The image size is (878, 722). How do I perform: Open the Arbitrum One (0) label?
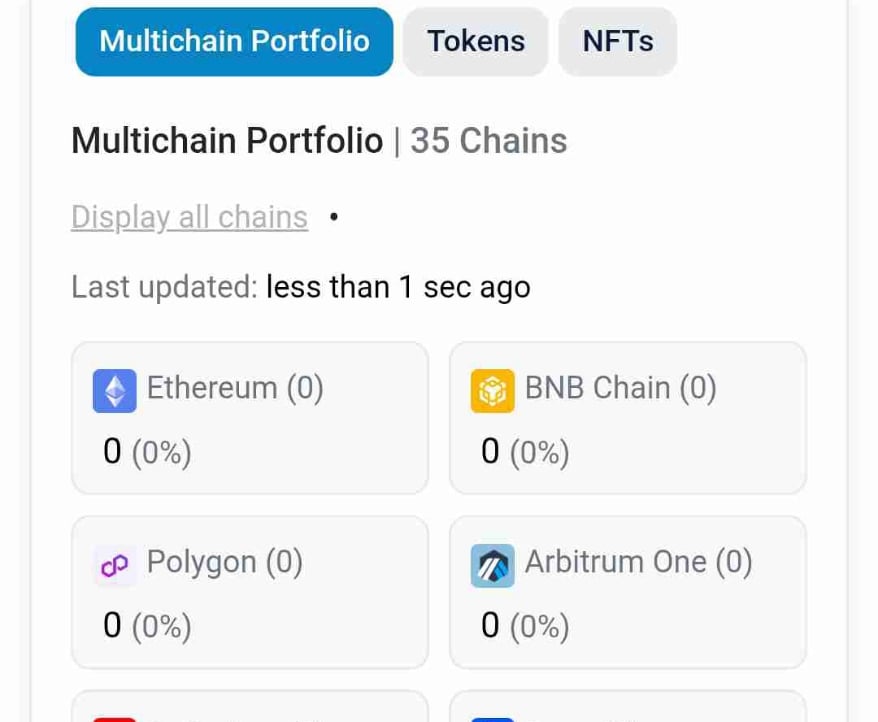pos(638,562)
